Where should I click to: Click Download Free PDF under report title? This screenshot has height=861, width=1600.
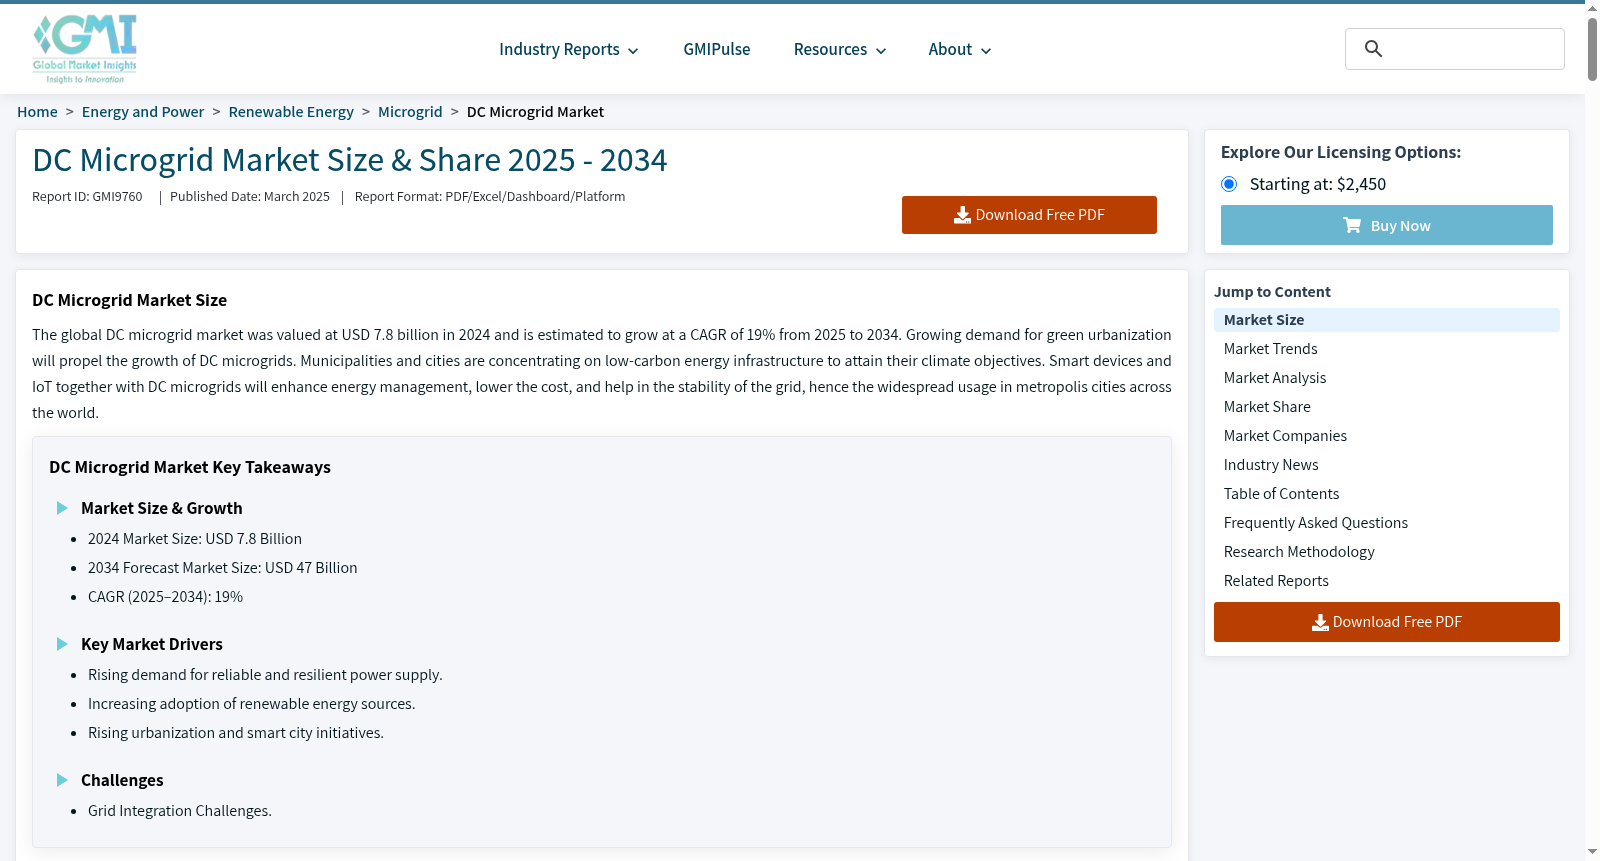click(x=1029, y=215)
